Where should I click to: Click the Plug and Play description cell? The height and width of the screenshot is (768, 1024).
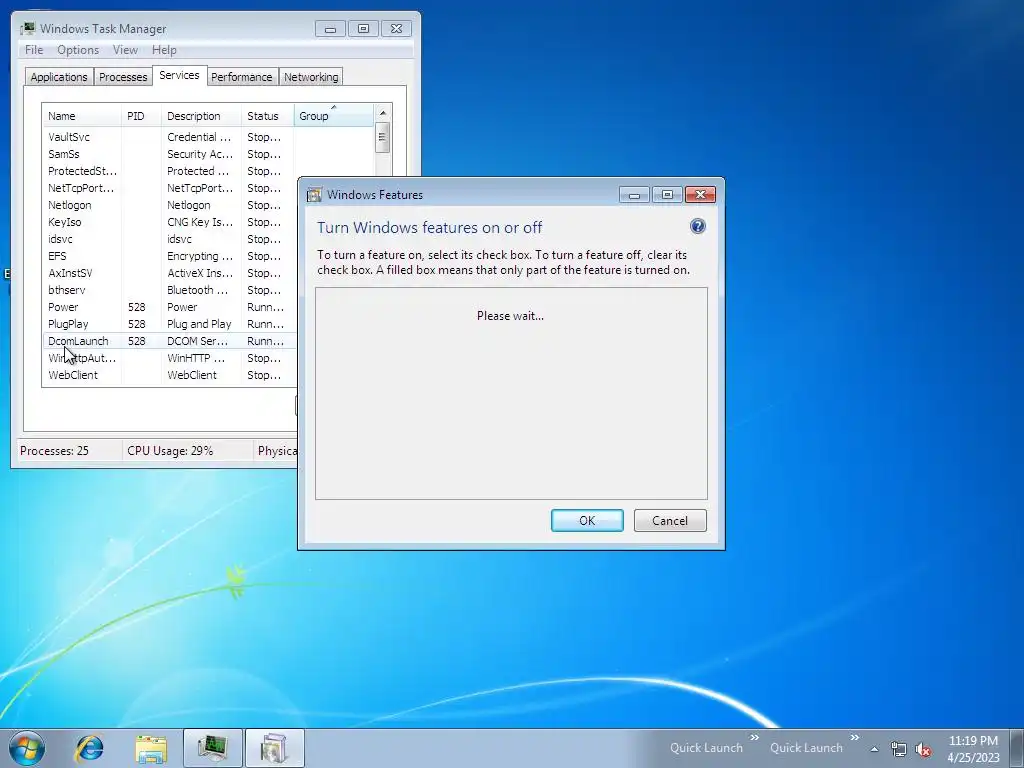[x=199, y=324]
